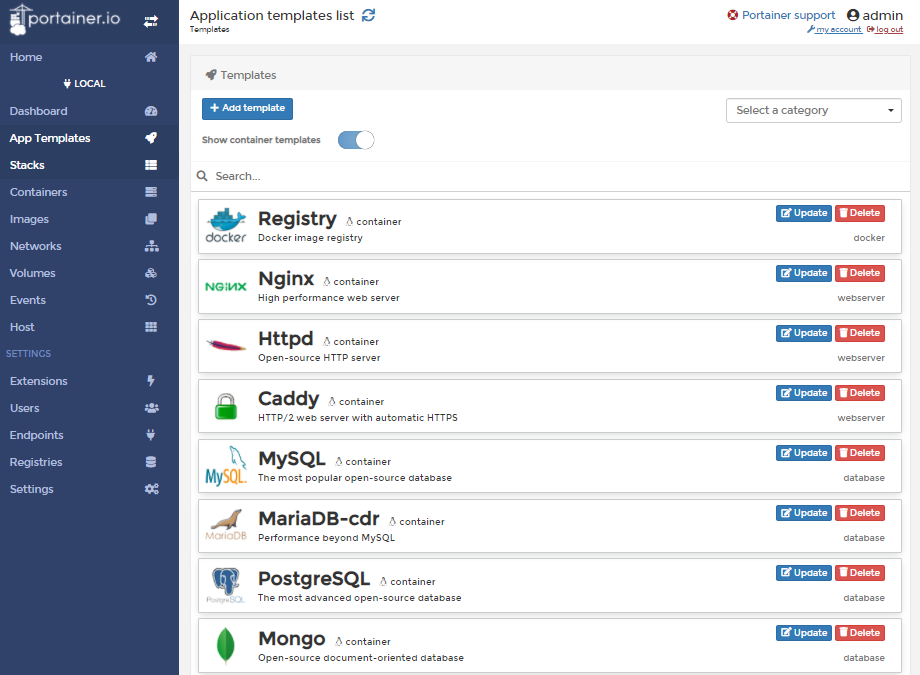Click the Networks sitemap icon

point(151,246)
